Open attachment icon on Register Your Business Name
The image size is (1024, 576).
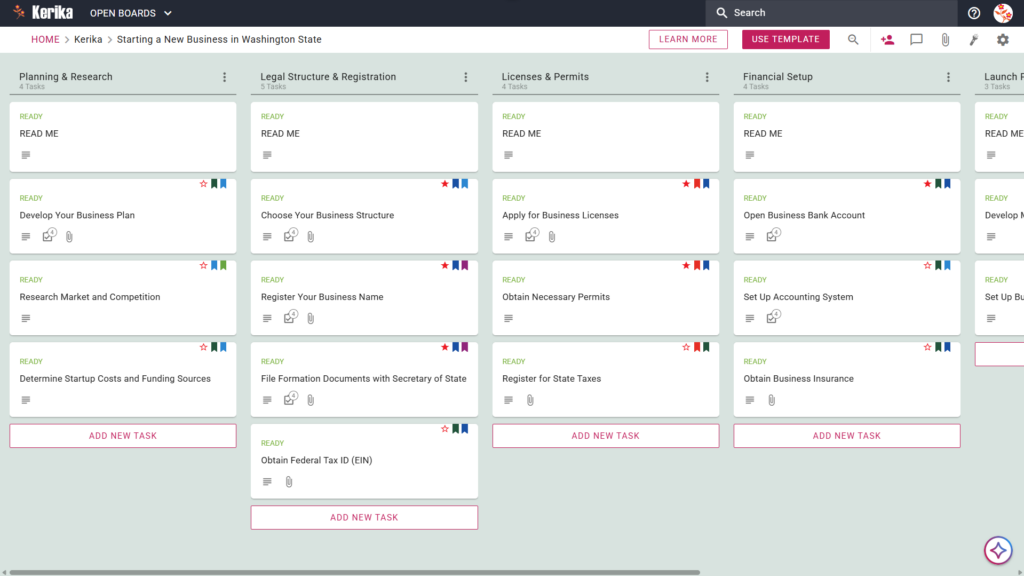(x=311, y=319)
